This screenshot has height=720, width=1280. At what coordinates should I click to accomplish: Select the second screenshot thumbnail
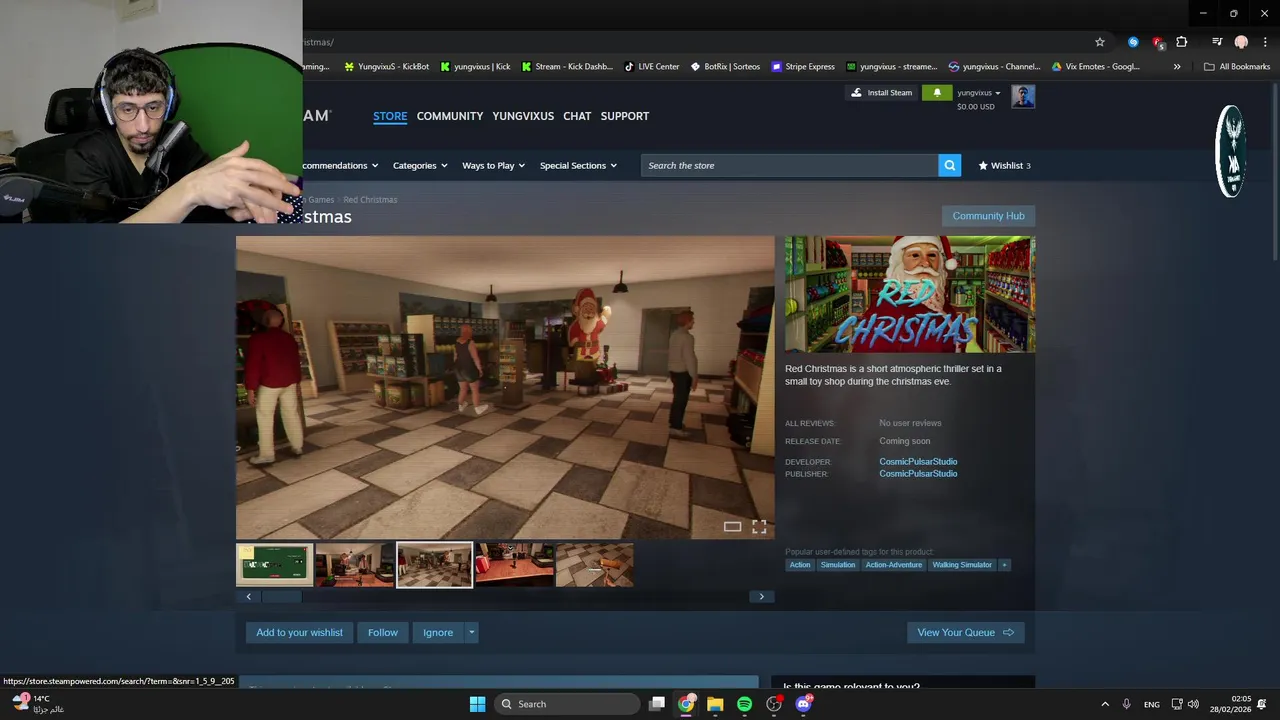[x=354, y=565]
